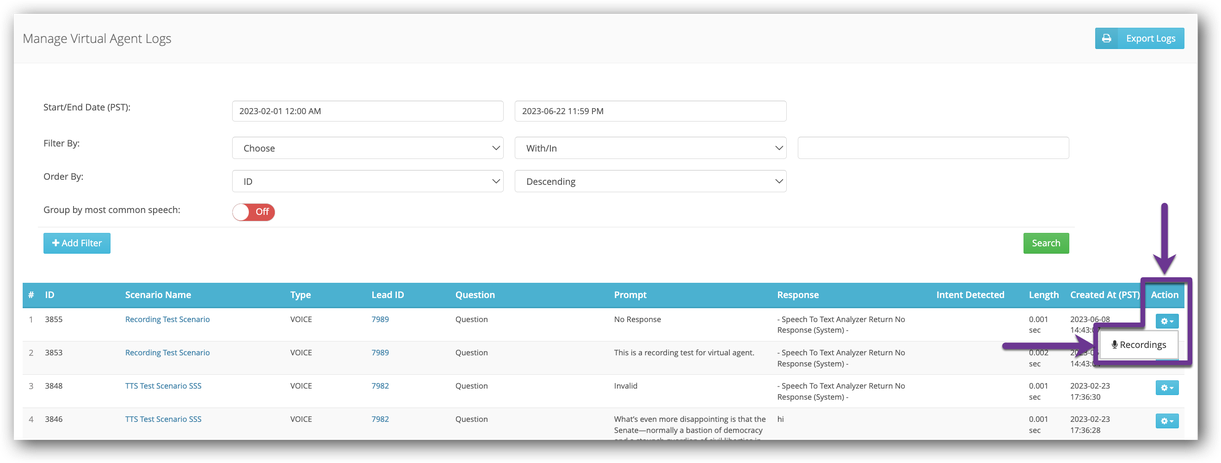Click the 'hi' response cell
This screenshot has height=463, width=1221.
pos(781,419)
